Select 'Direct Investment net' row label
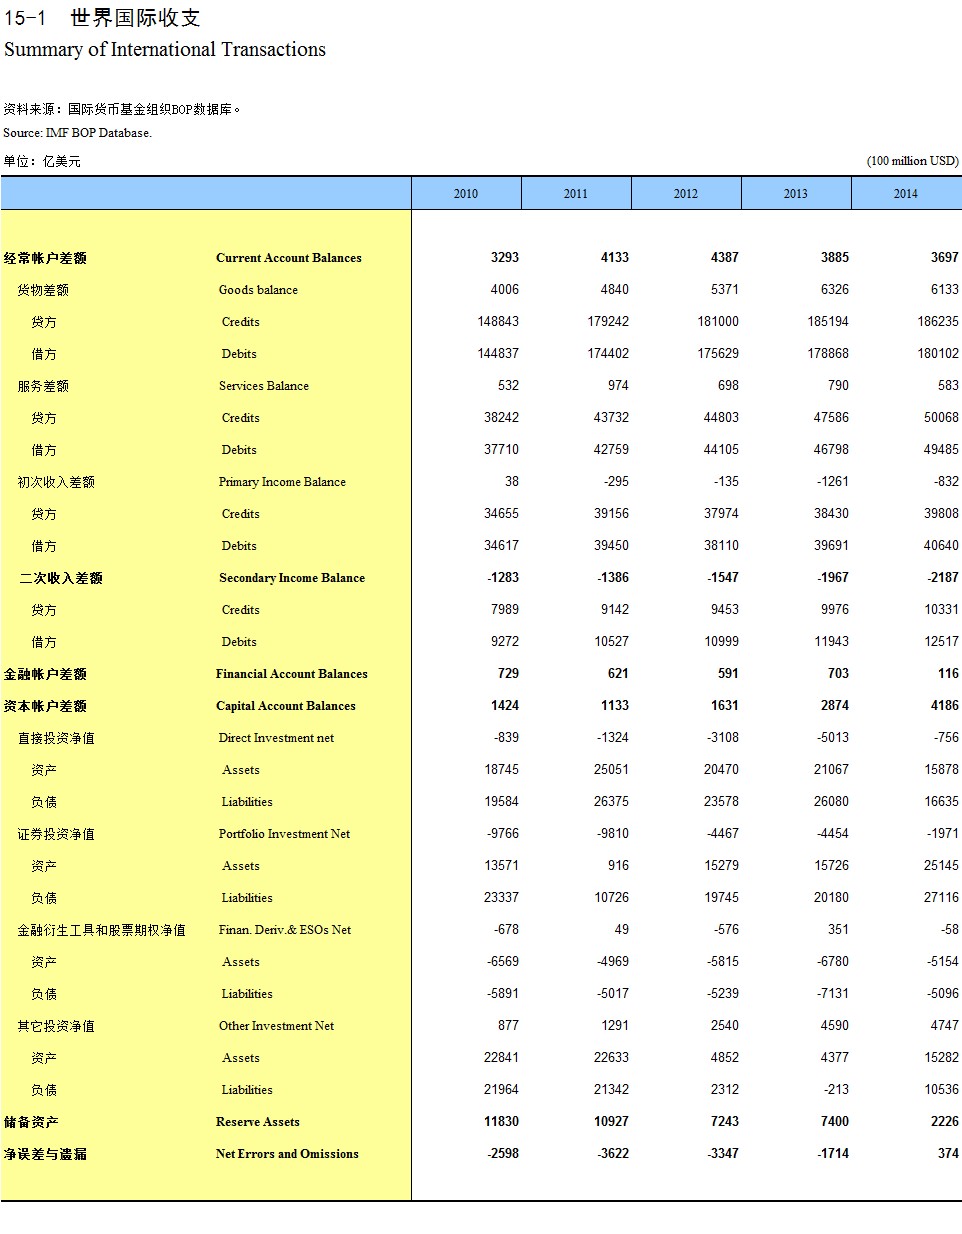The width and height of the screenshot is (962, 1234). pos(276,738)
